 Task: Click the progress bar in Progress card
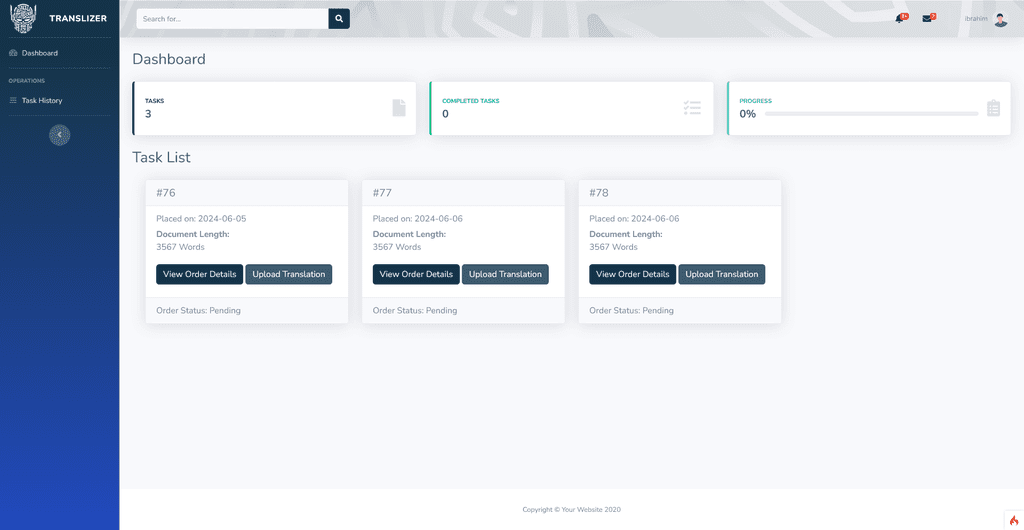(871, 114)
